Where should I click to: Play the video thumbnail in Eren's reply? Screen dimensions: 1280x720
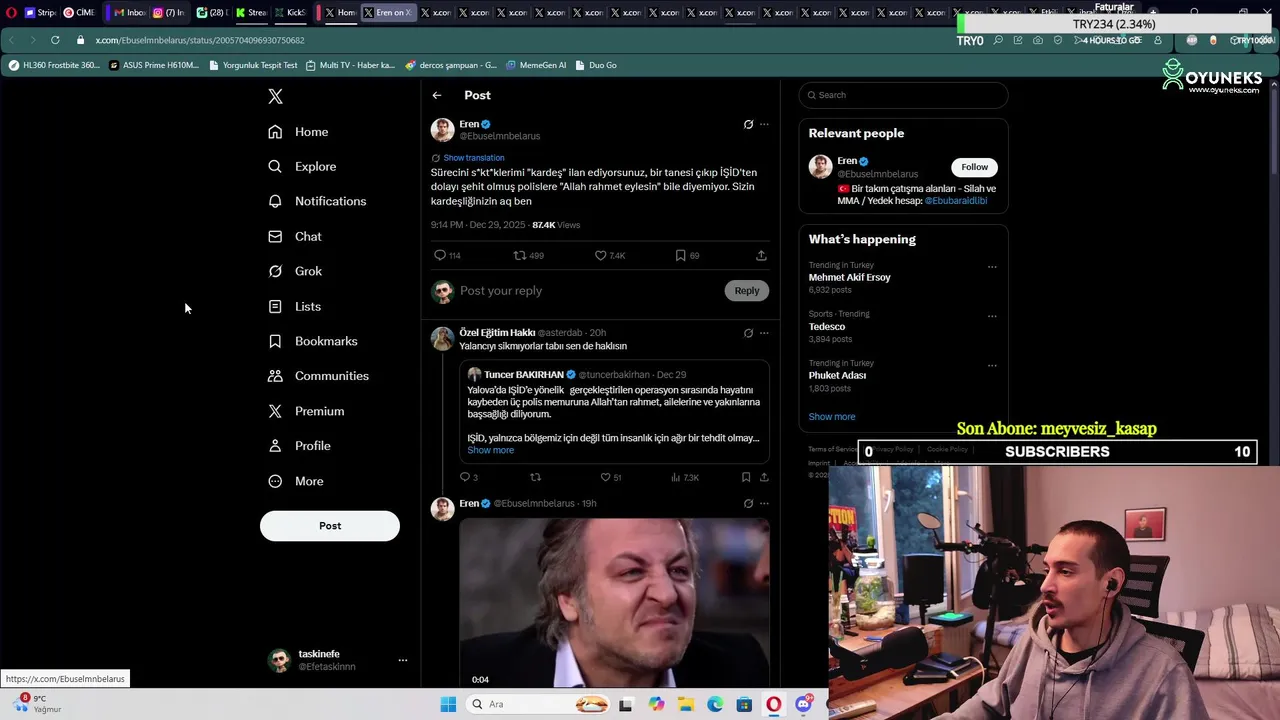[614, 602]
